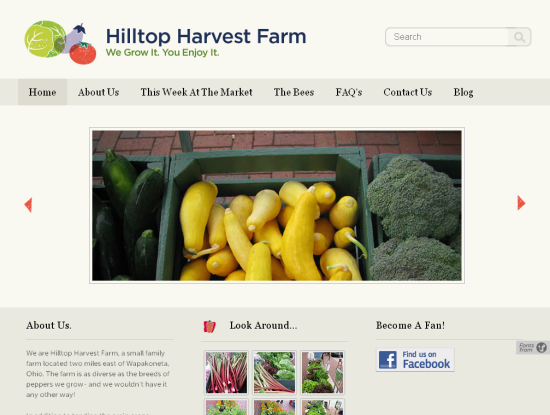The width and height of the screenshot is (550, 415).
Task: Click the squash slideshow image
Action: pos(277,205)
